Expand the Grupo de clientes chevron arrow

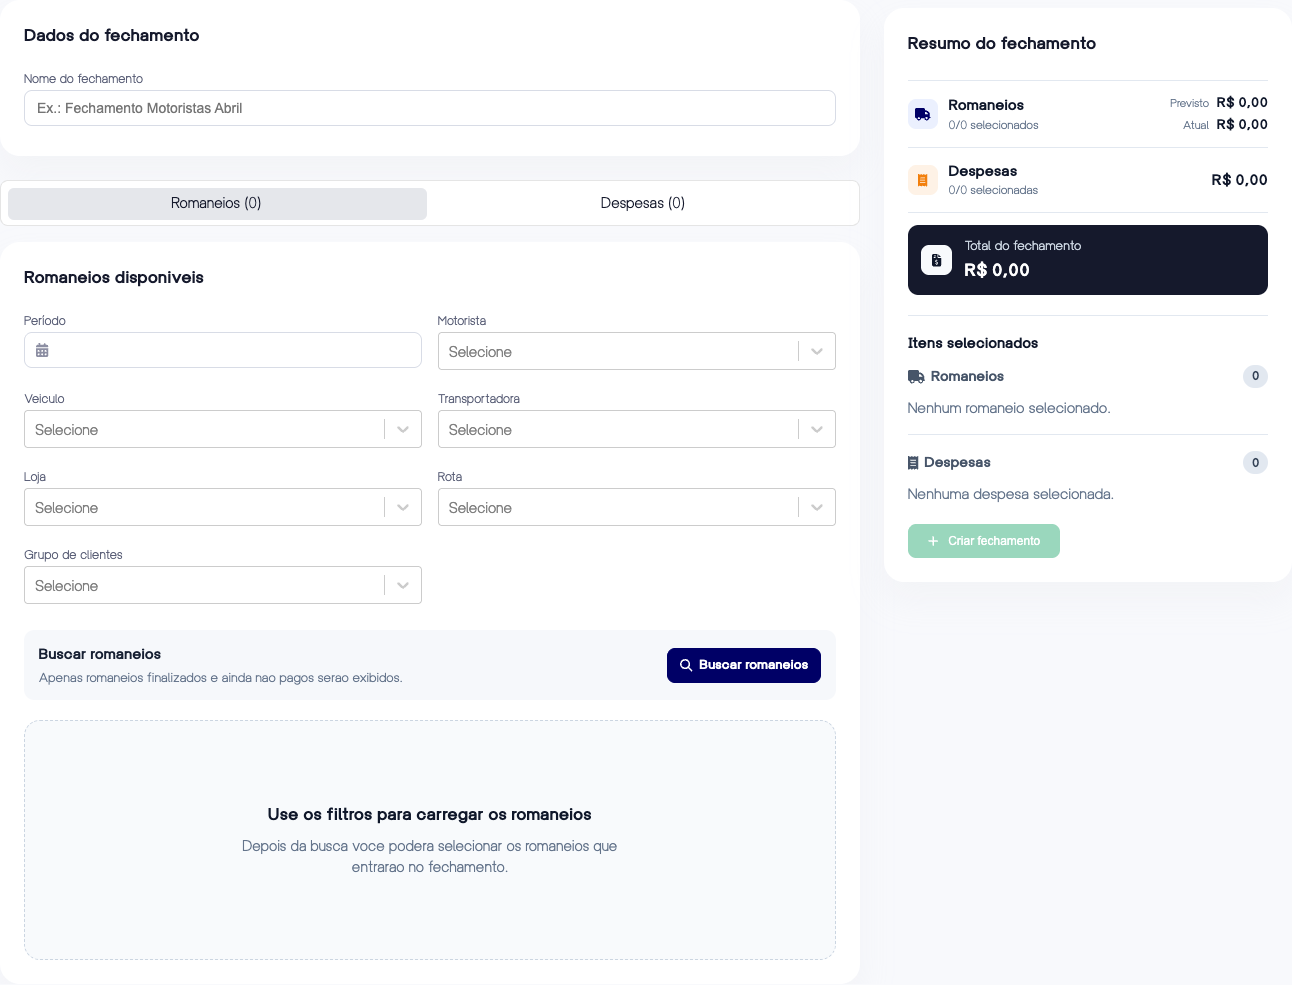click(x=403, y=585)
